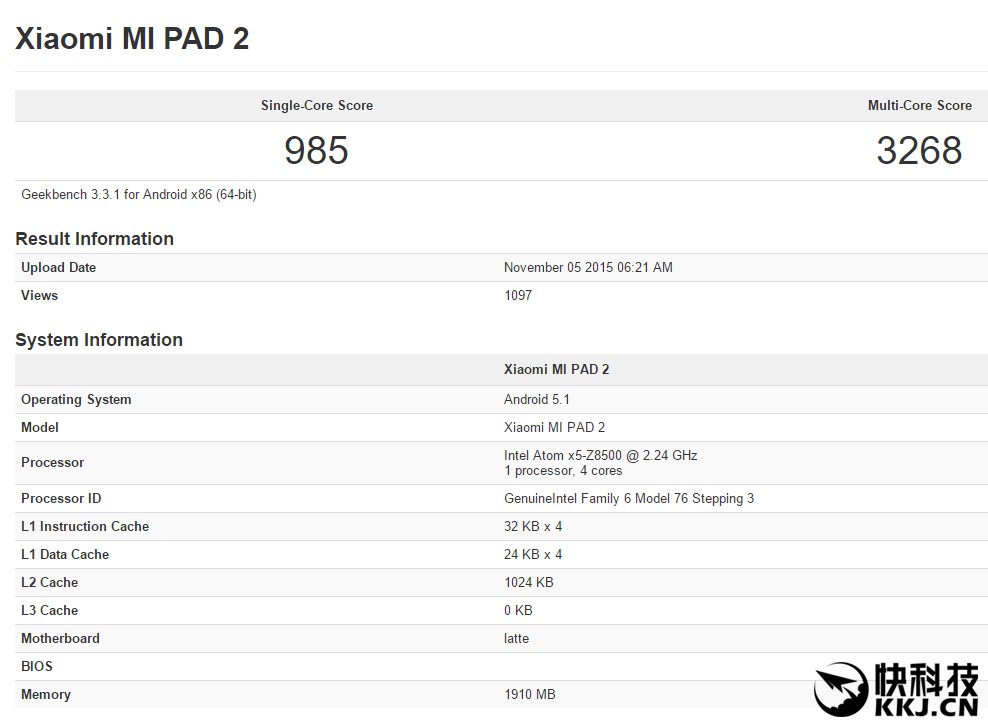Click the '24 KB x 4' value
988x727 pixels.
pos(533,554)
